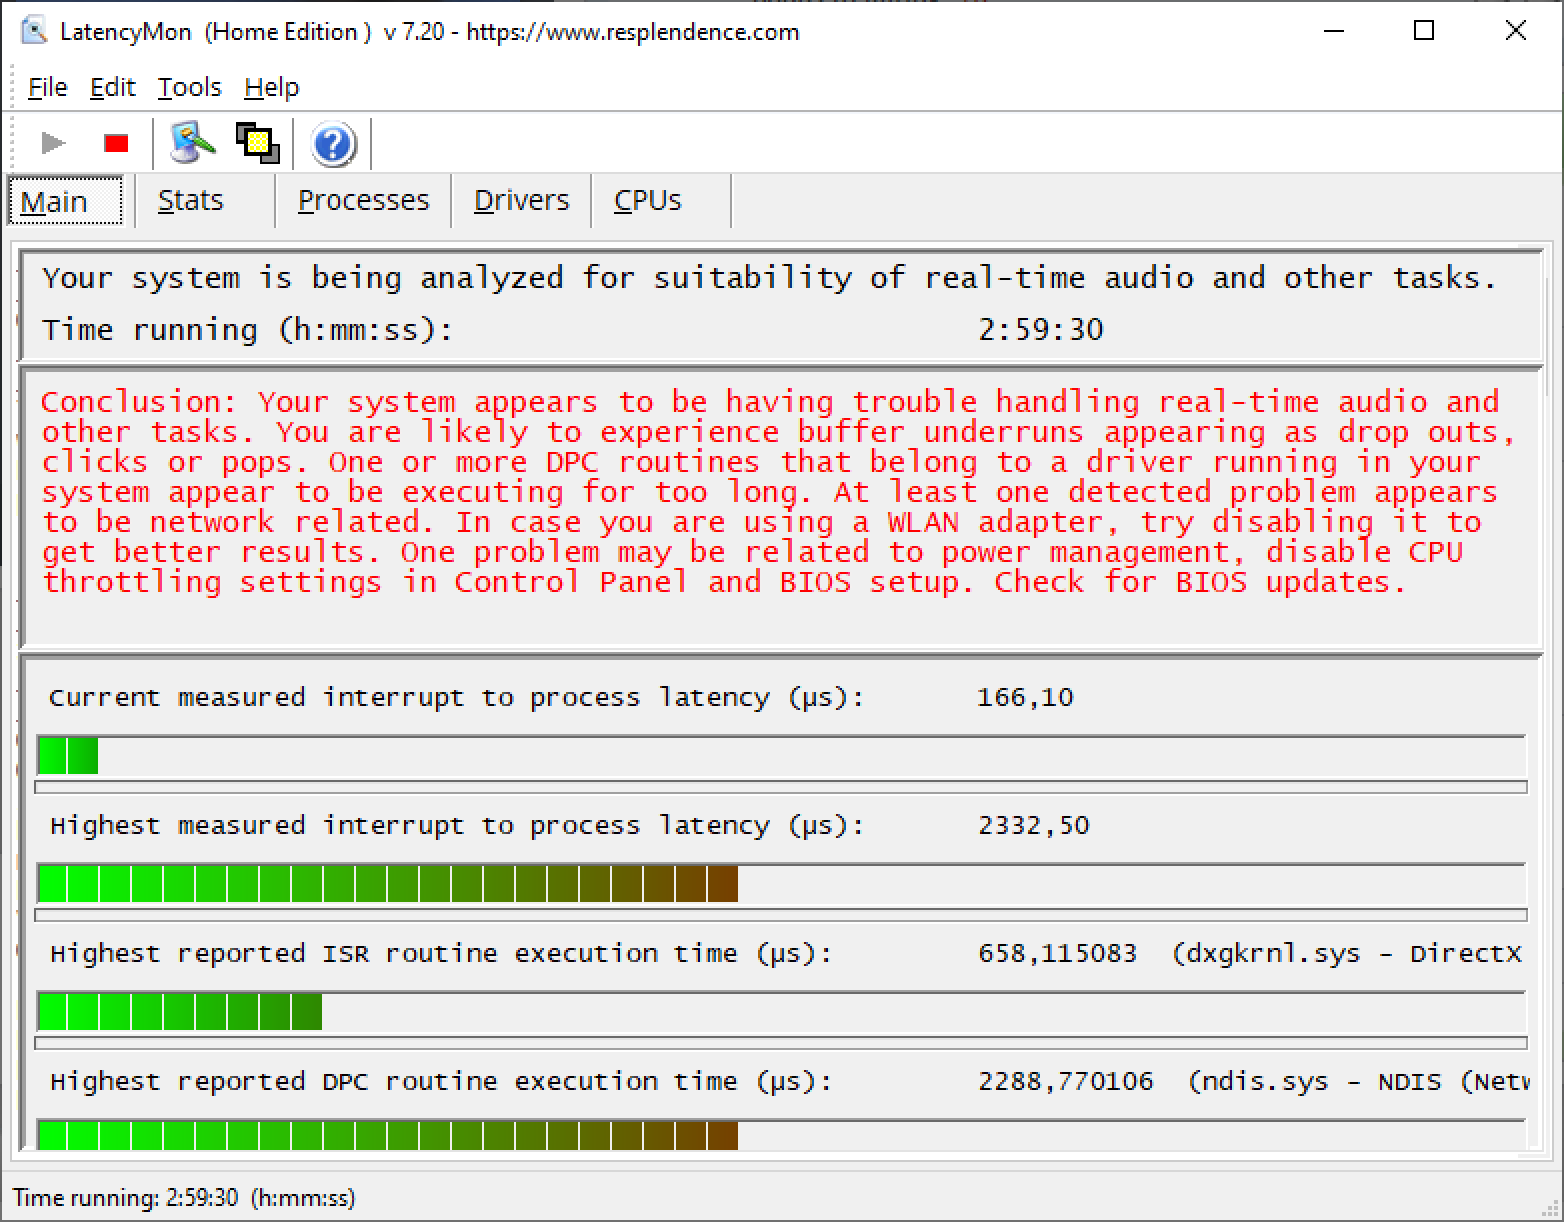
Task: Start the latency monitor with the play icon
Action: click(53, 144)
